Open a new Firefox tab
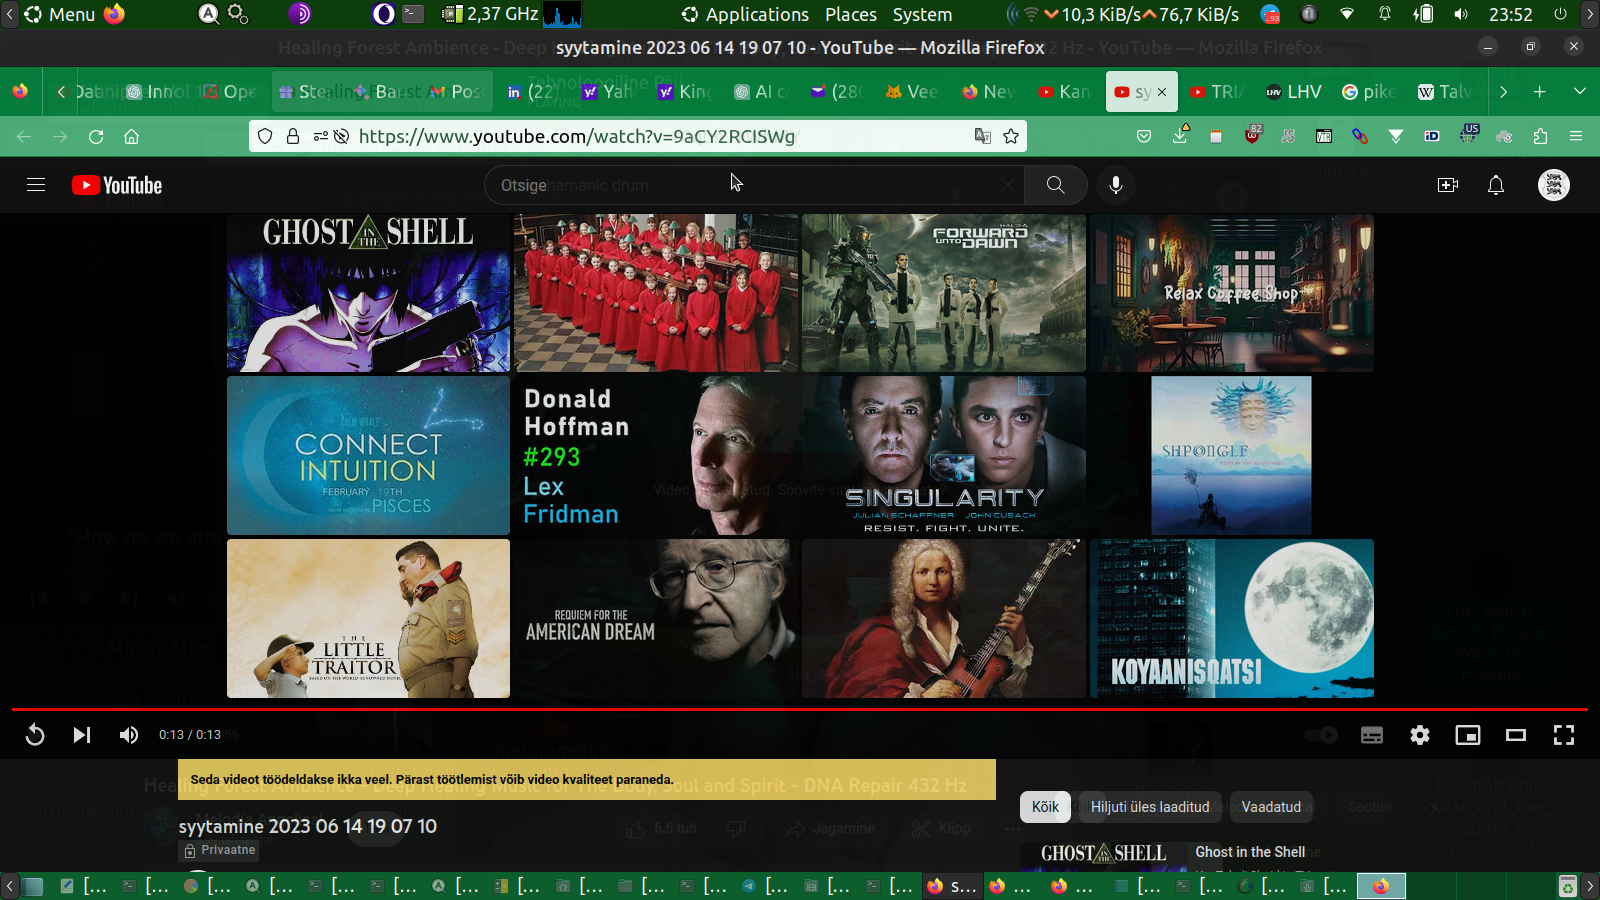Viewport: 1600px width, 900px height. click(1540, 92)
